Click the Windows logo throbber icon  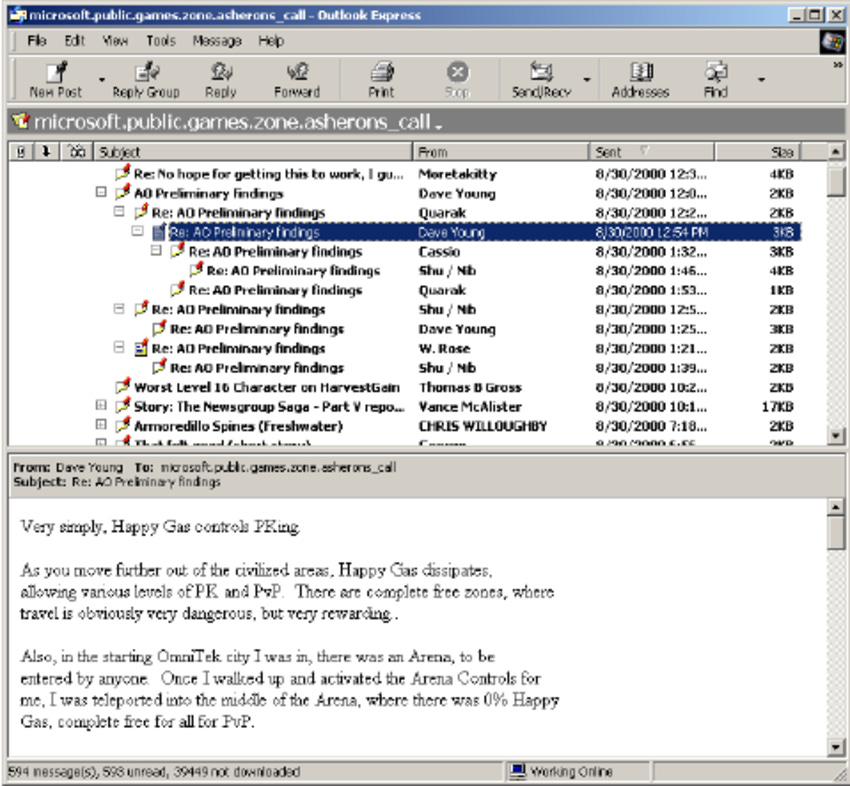tap(832, 42)
